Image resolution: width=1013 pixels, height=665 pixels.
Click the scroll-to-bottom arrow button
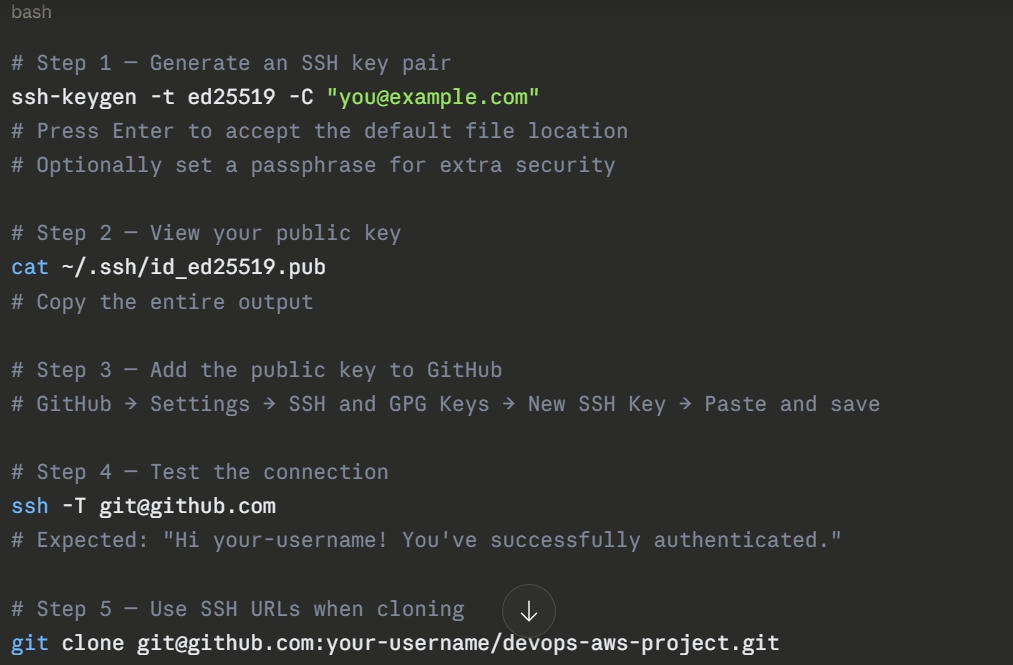tap(529, 611)
